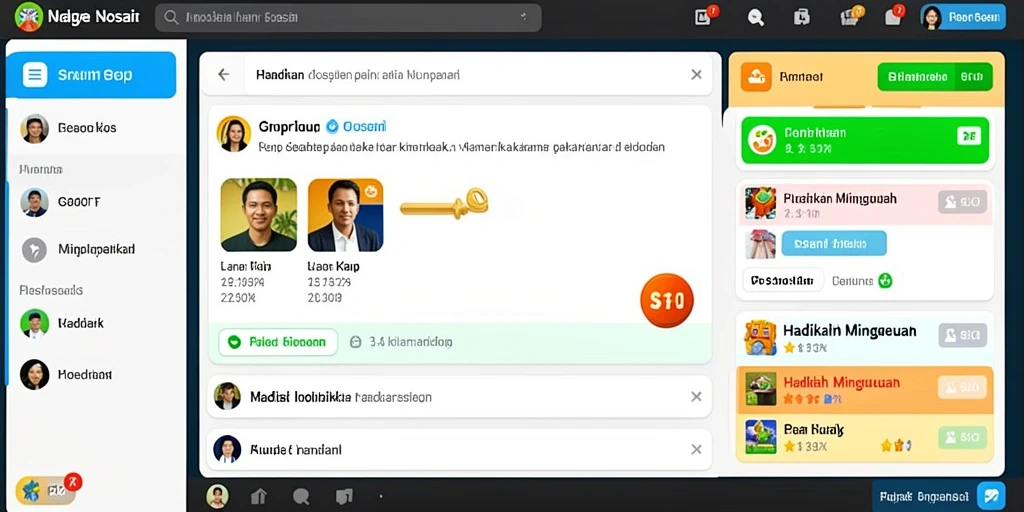
Task: Click the orange Bmnaet panel icon
Action: click(756, 77)
